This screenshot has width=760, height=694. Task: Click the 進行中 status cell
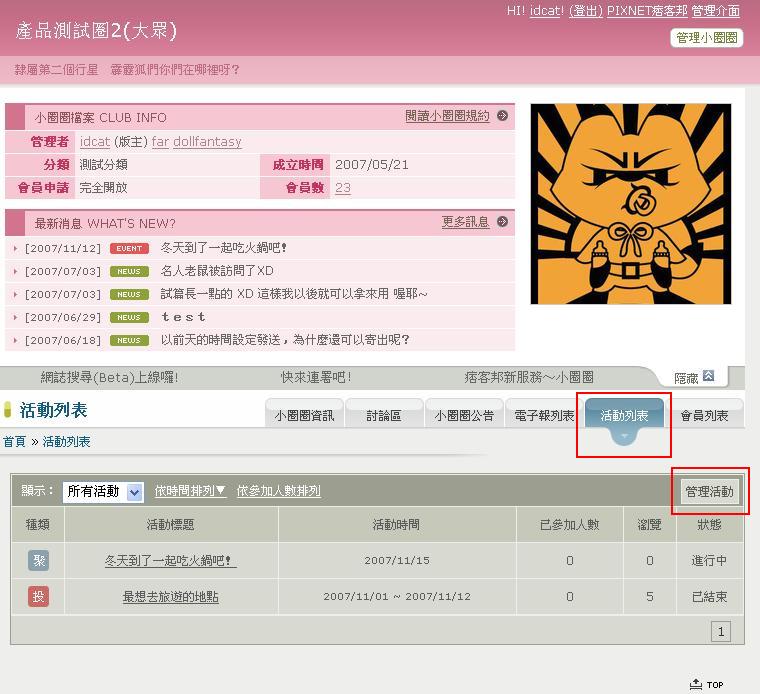click(x=710, y=561)
